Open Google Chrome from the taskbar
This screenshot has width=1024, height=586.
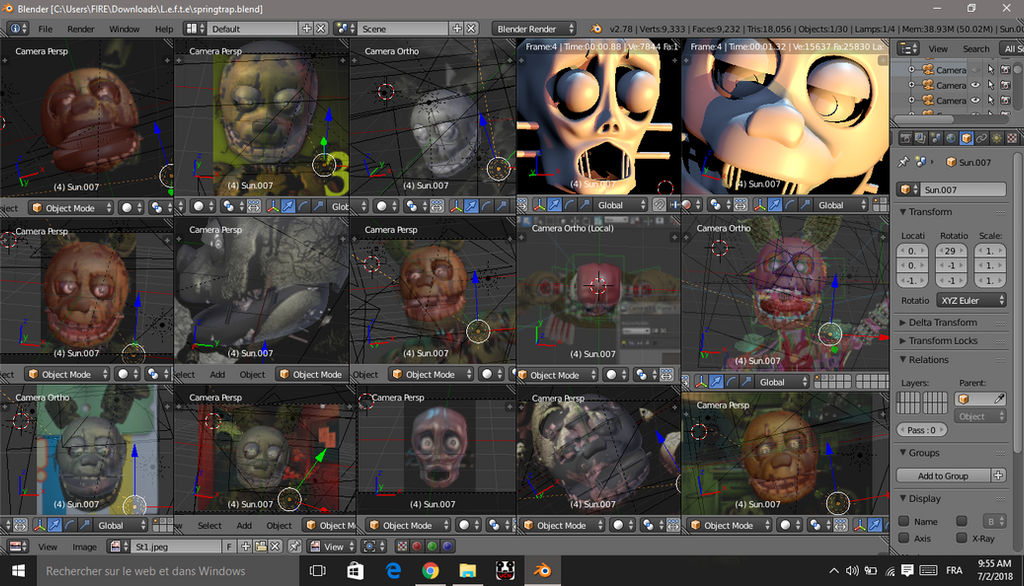(x=430, y=570)
